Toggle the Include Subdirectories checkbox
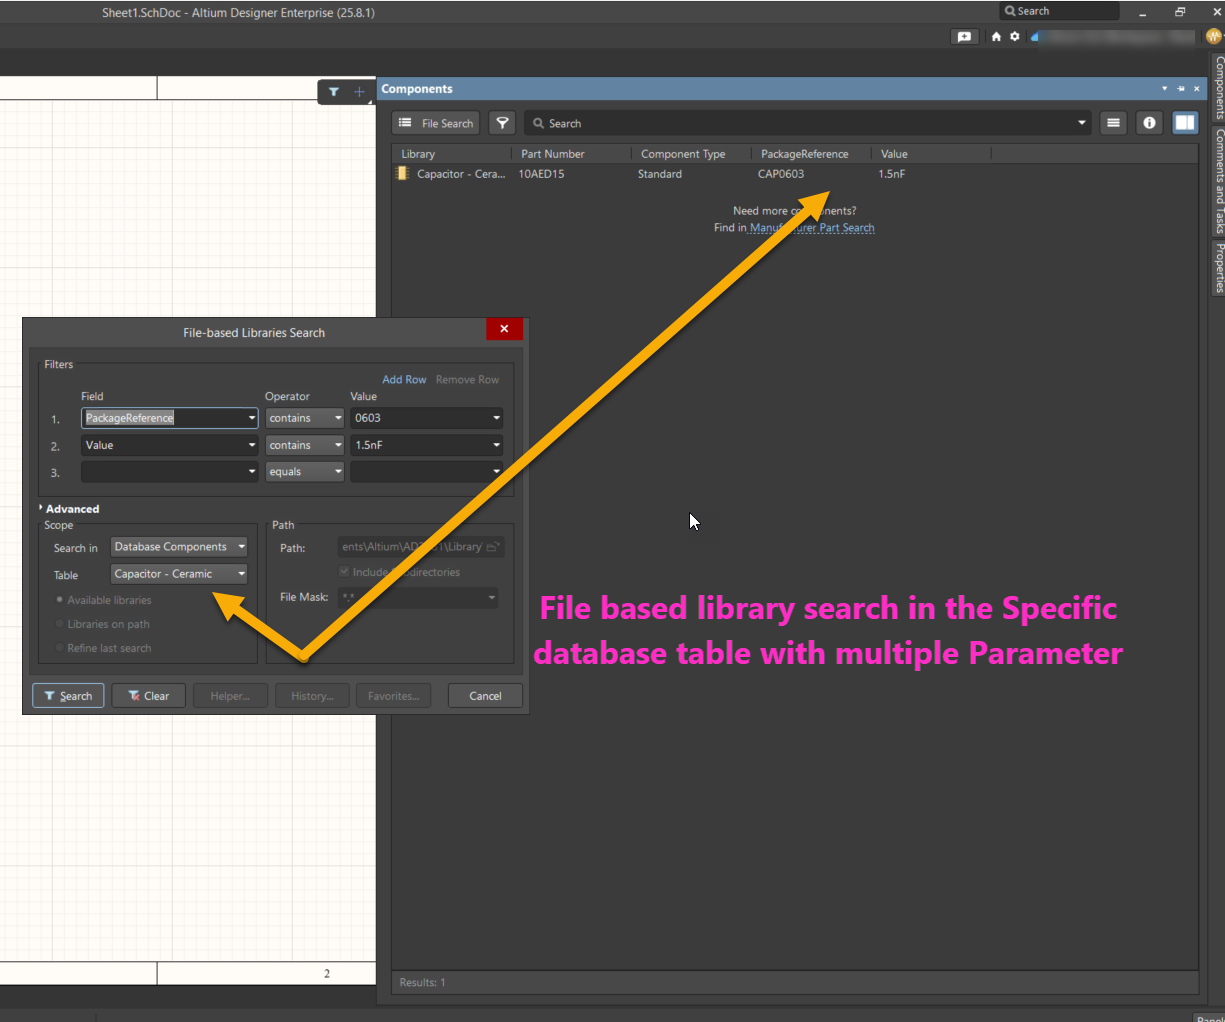 coord(344,572)
